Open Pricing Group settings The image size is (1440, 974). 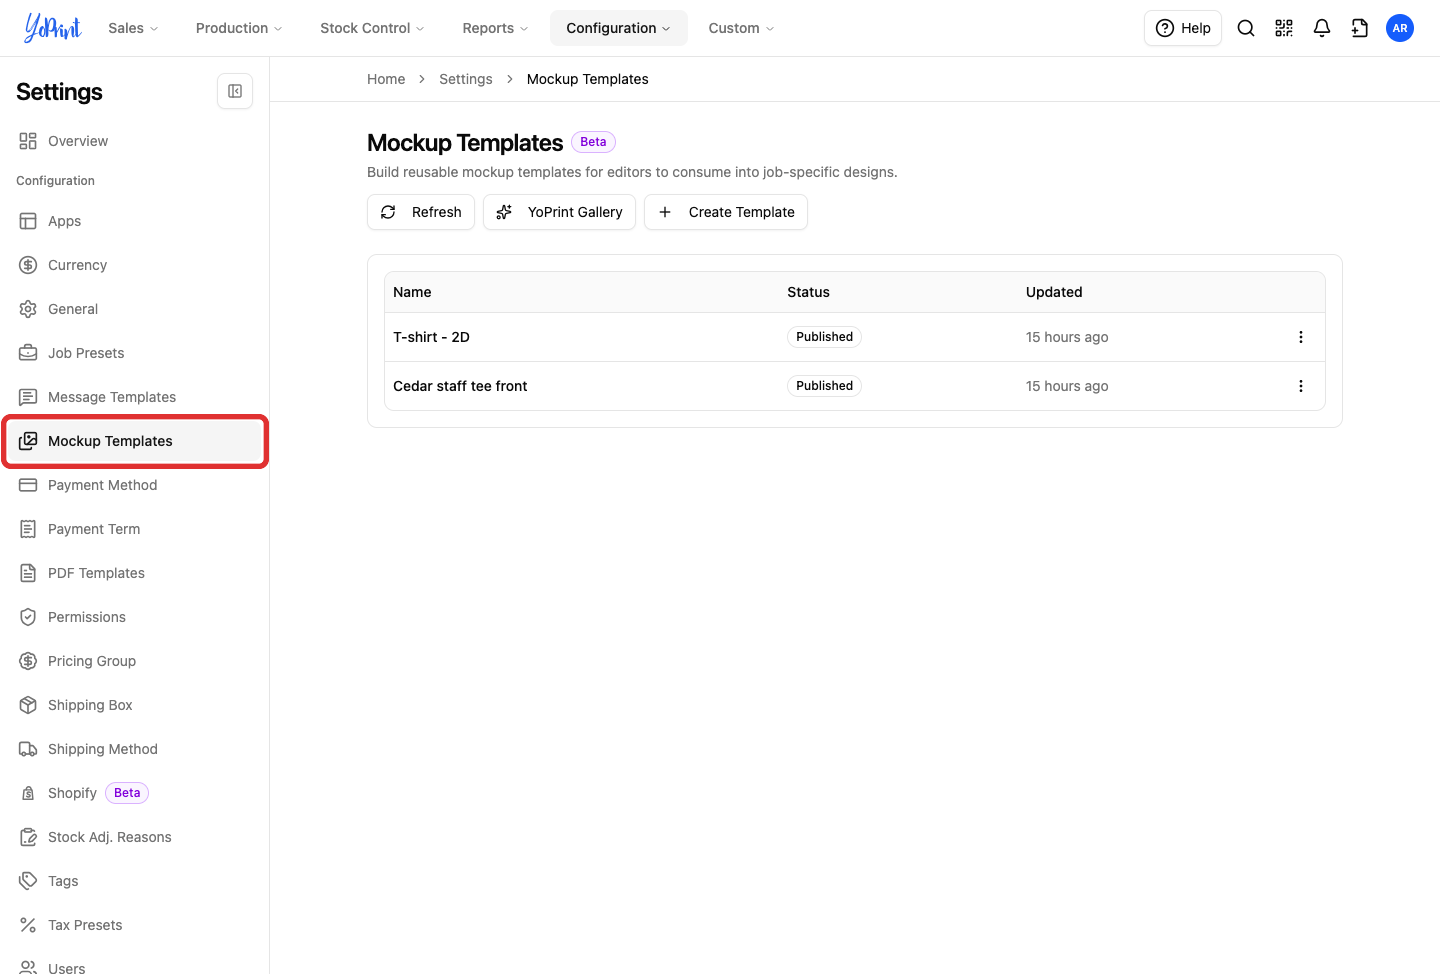click(134, 661)
